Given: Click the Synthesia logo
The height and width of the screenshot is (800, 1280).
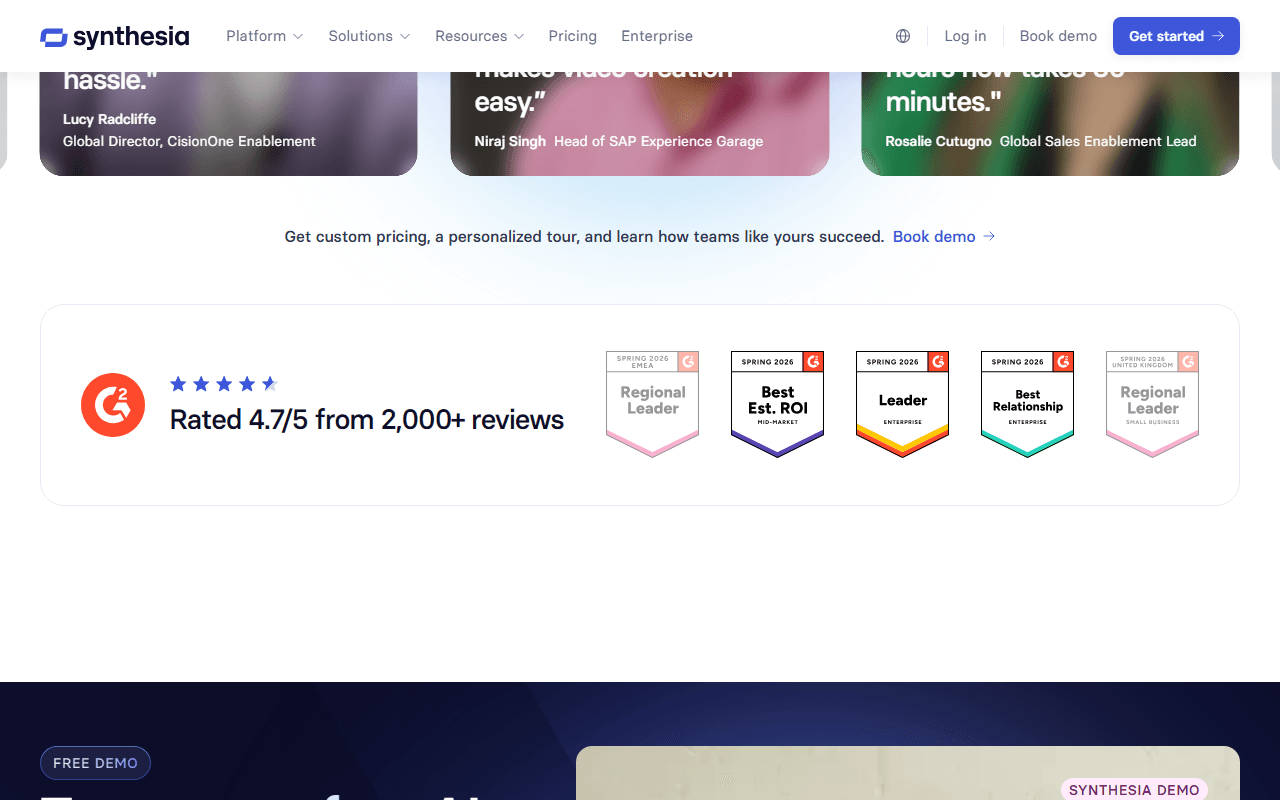Looking at the screenshot, I should tap(114, 36).
